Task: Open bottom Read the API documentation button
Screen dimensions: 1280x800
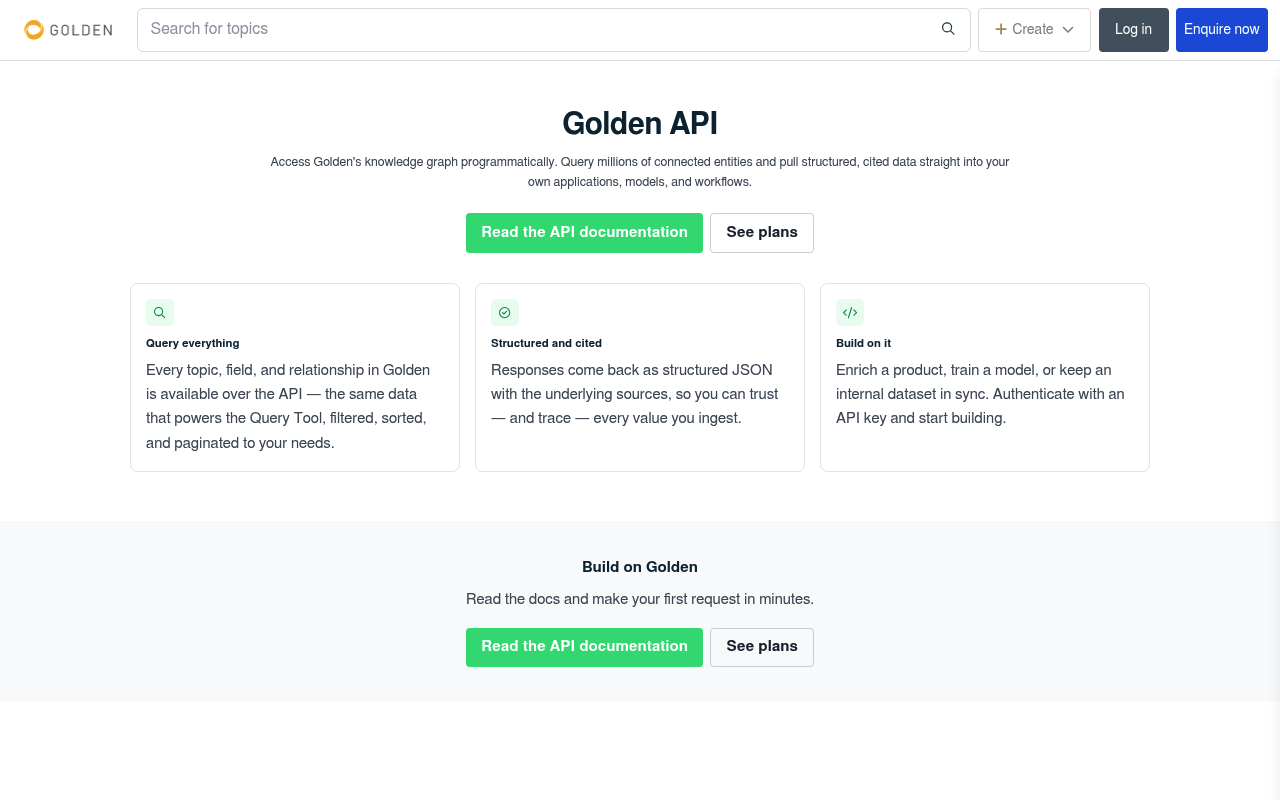Action: (584, 647)
